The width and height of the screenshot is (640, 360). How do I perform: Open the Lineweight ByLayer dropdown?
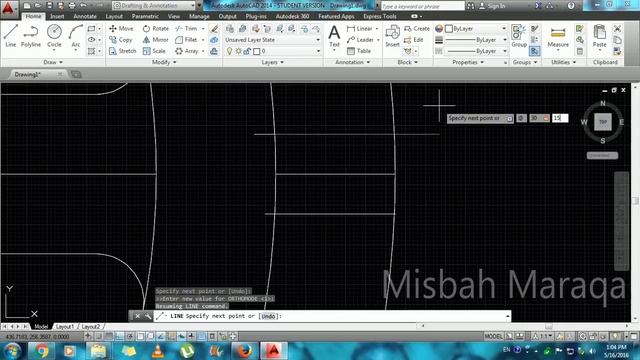[476, 40]
